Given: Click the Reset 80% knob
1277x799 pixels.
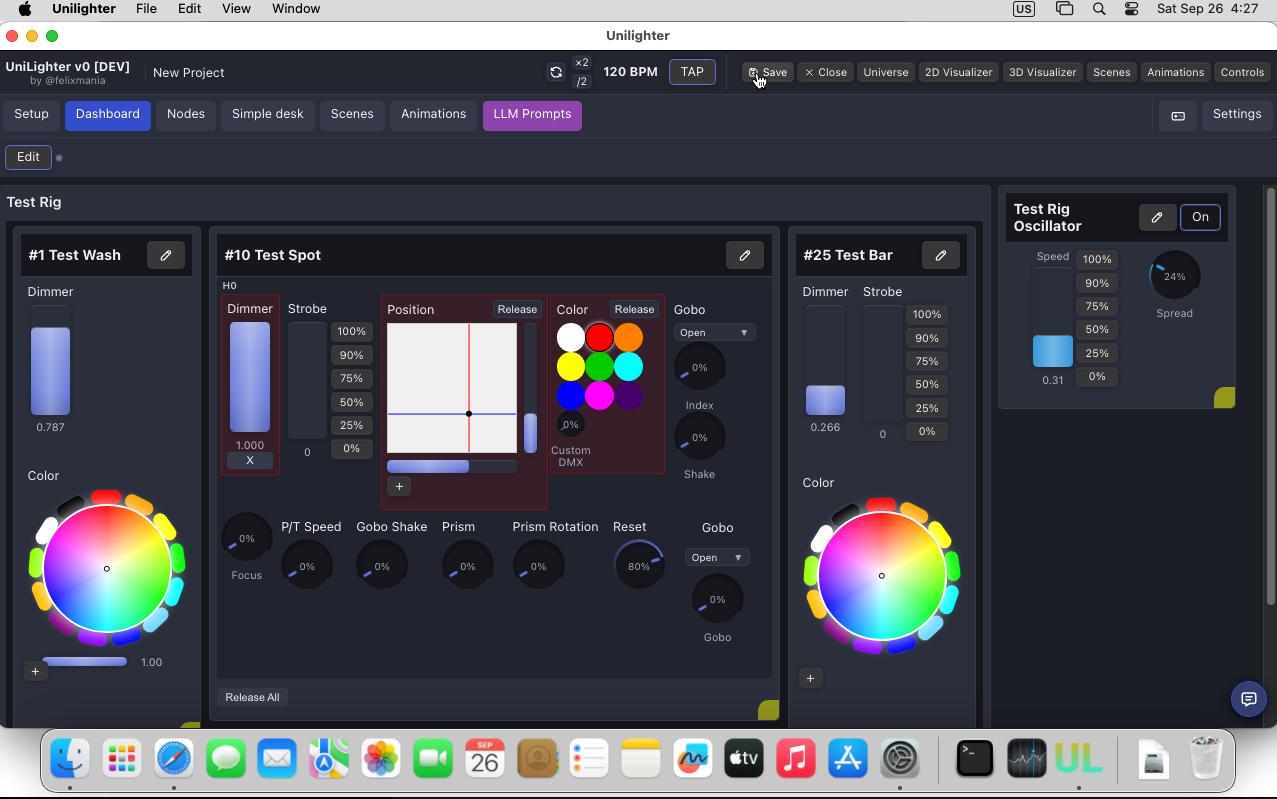Looking at the screenshot, I should (x=638, y=566).
